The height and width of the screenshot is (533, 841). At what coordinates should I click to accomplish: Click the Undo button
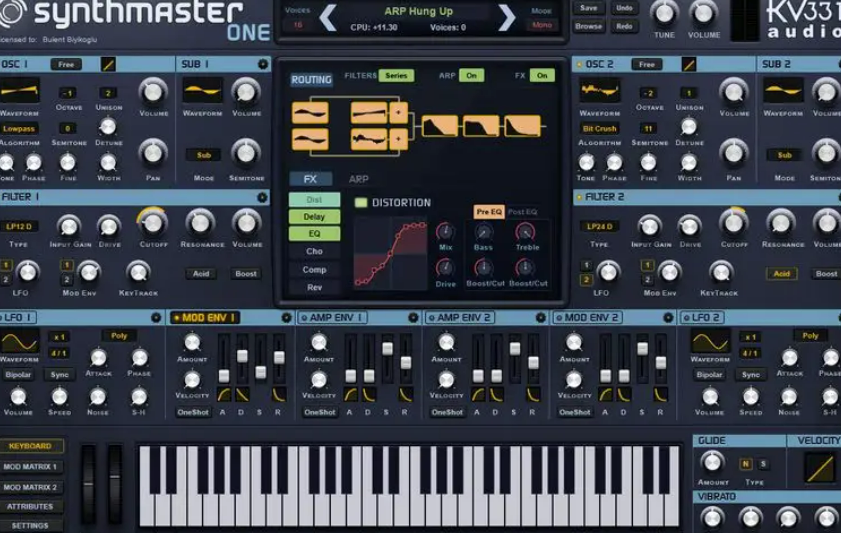[624, 8]
